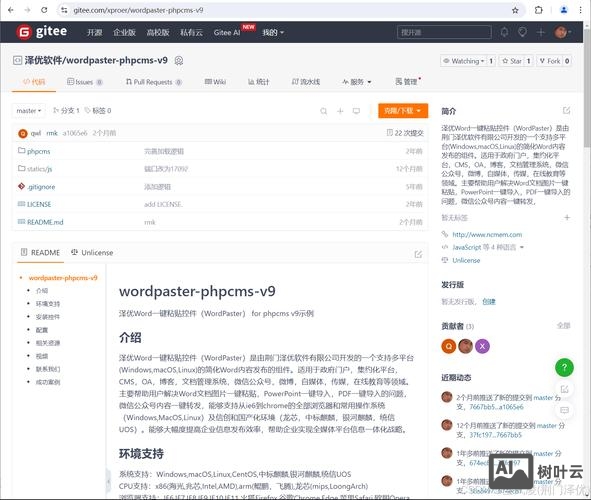Open the .gitignore file
Viewport: 591px width, 500px height.
pyautogui.click(x=41, y=187)
